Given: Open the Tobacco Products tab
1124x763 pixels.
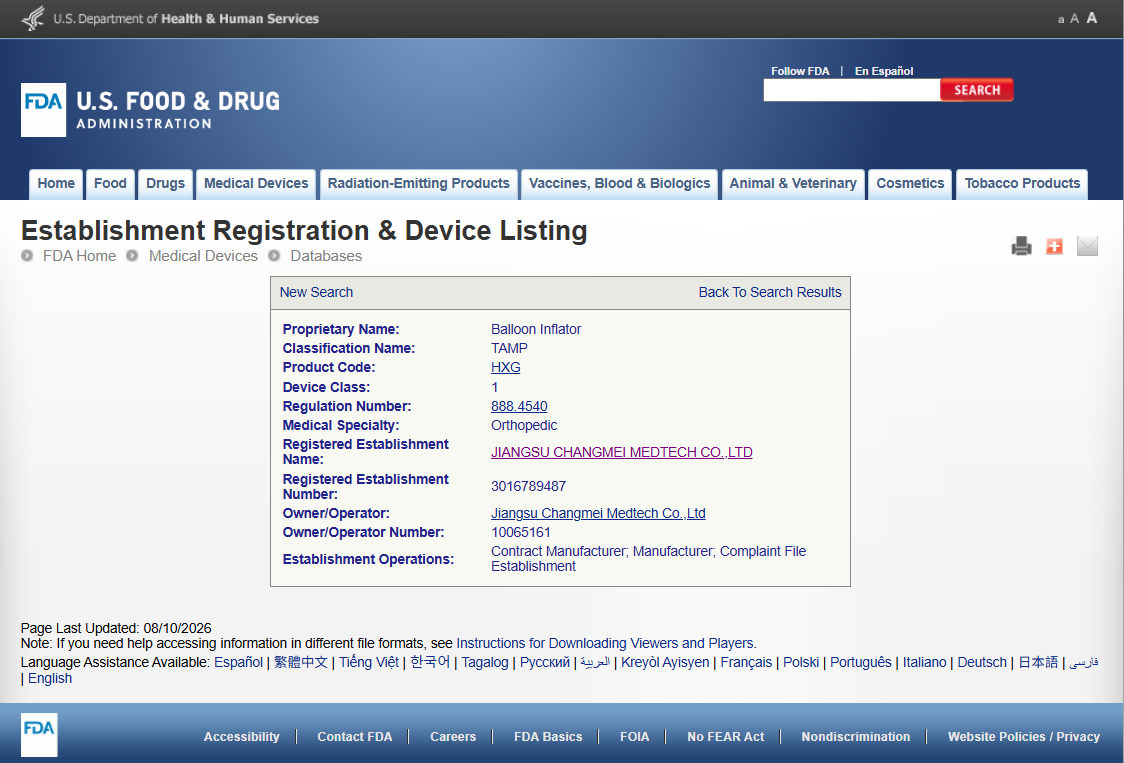Looking at the screenshot, I should [x=1021, y=184].
